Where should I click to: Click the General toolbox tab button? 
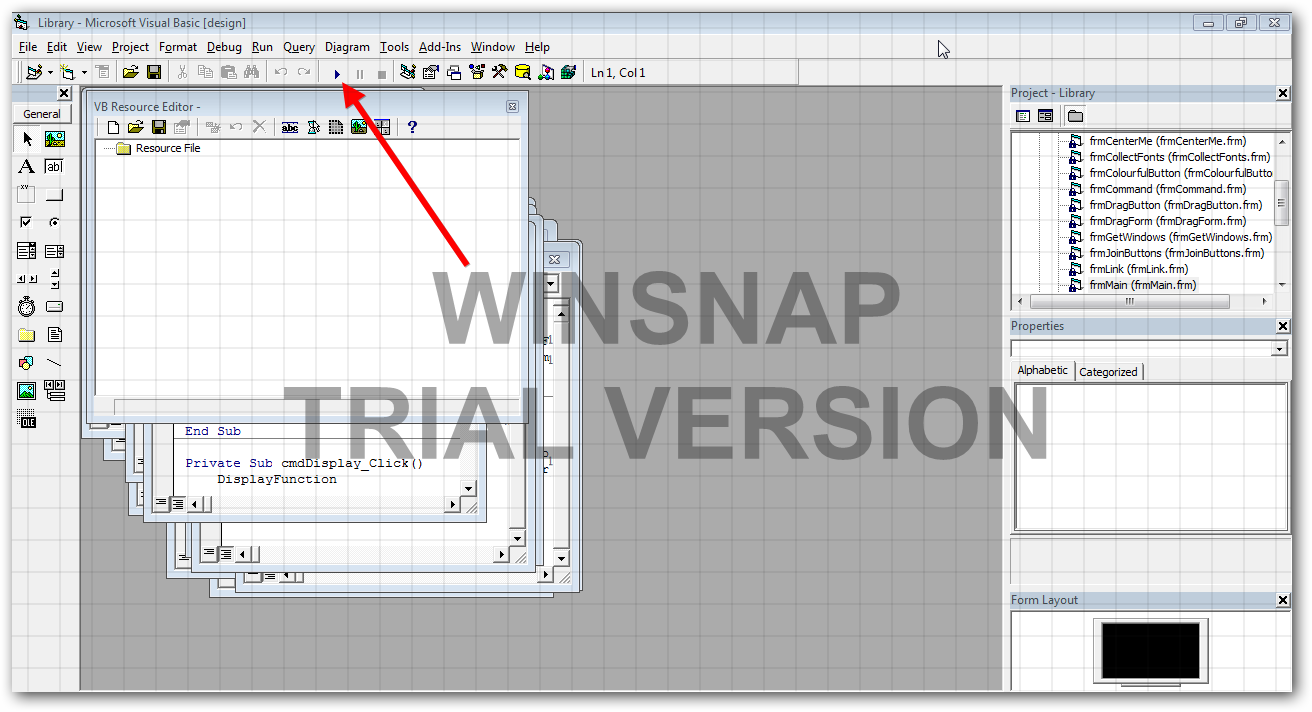tap(42, 114)
